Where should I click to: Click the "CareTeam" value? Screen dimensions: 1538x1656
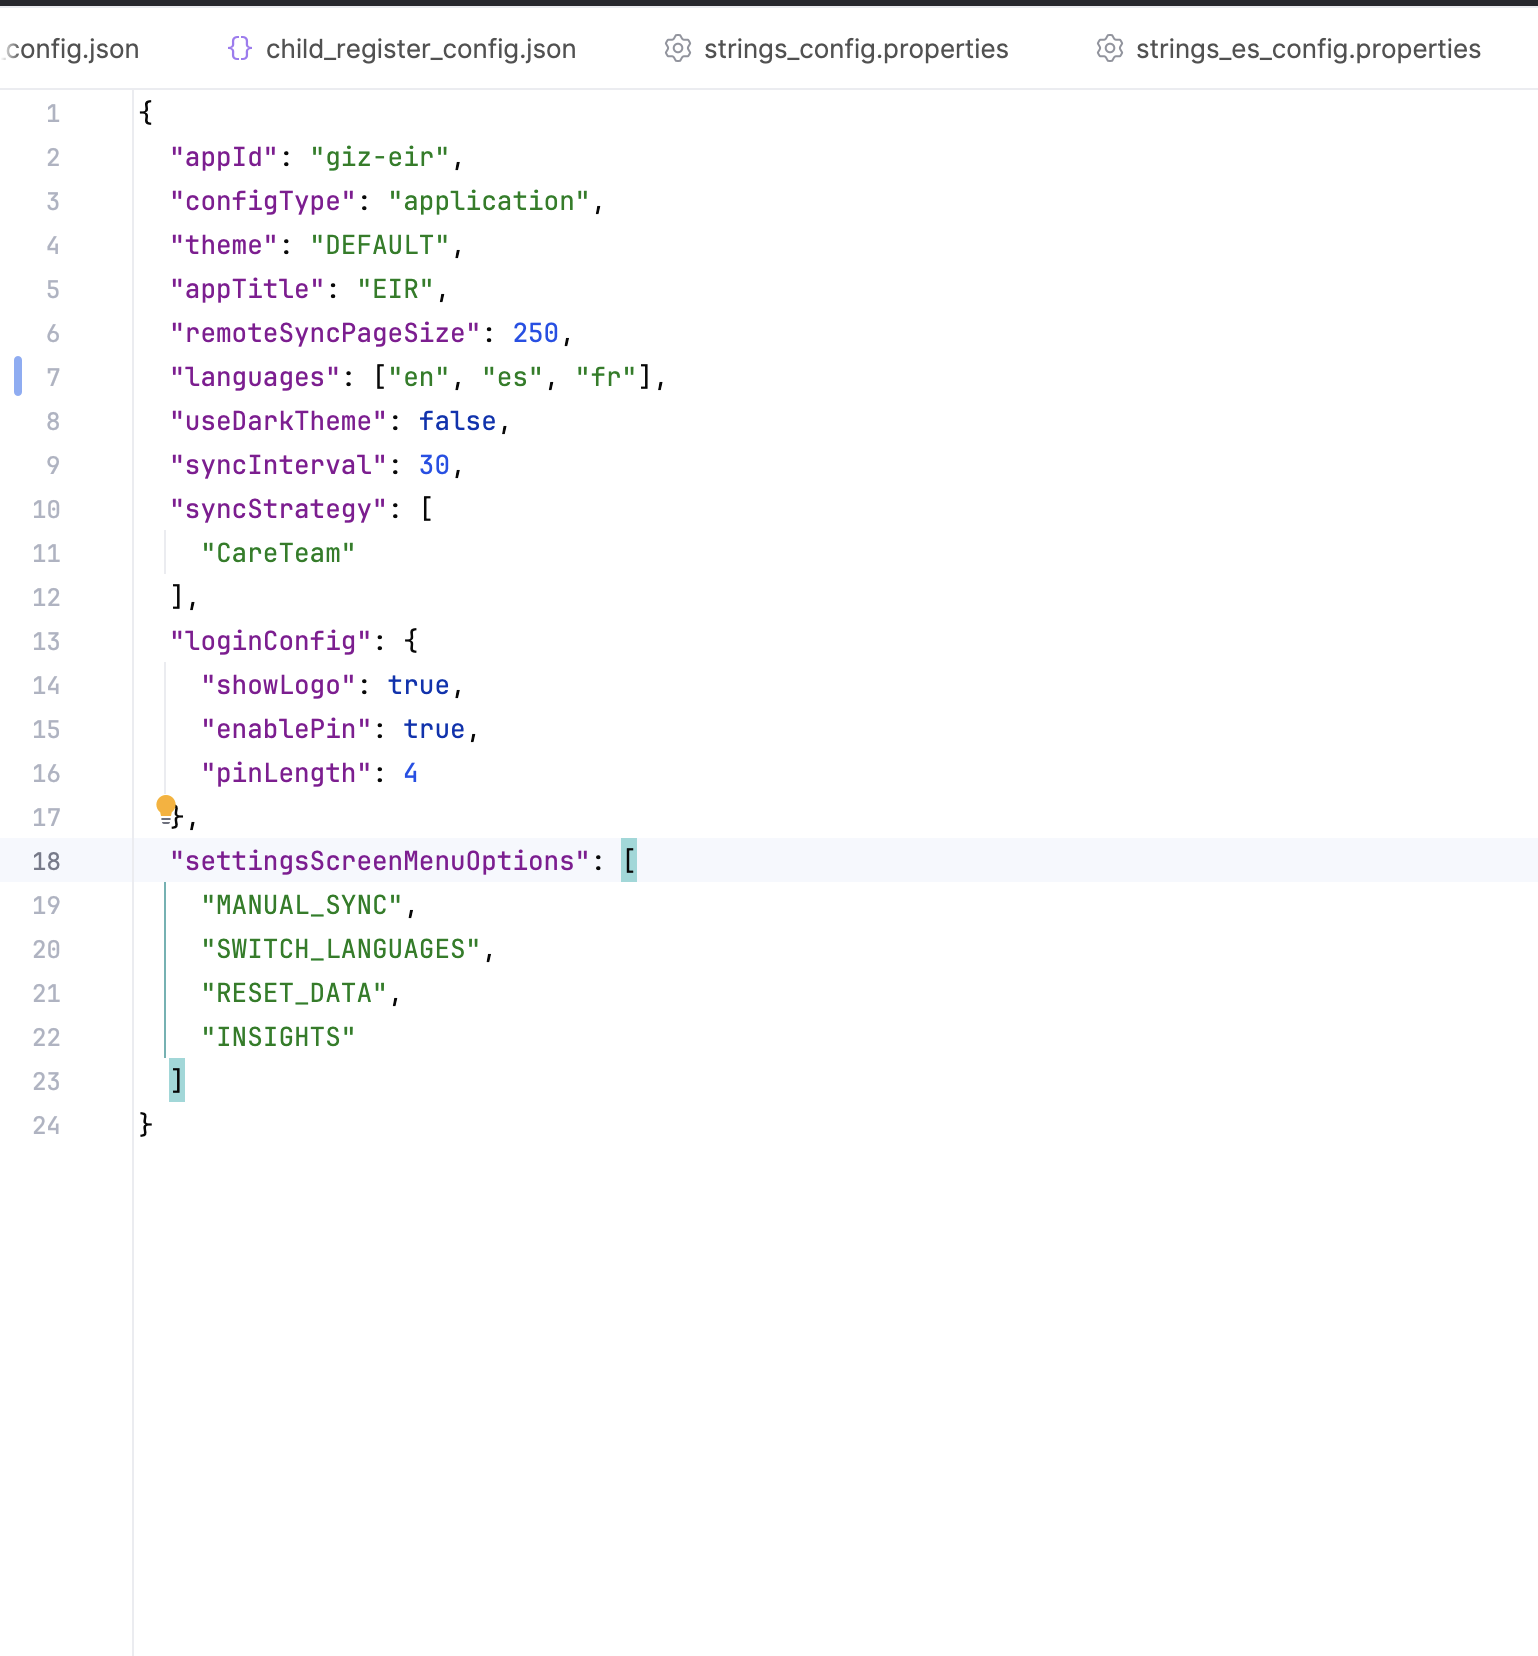click(x=278, y=553)
